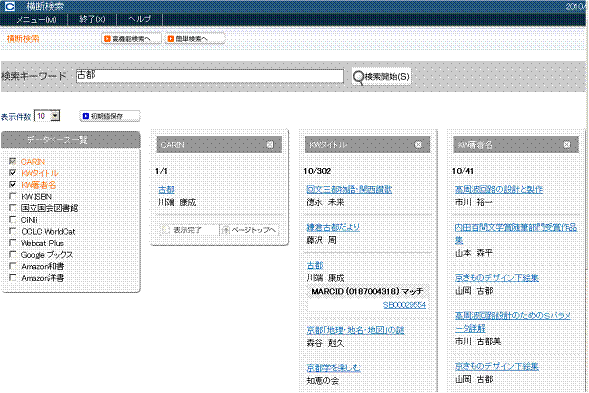Click the 表示件数 label text
Screen dimensions: 589x393
(16, 117)
